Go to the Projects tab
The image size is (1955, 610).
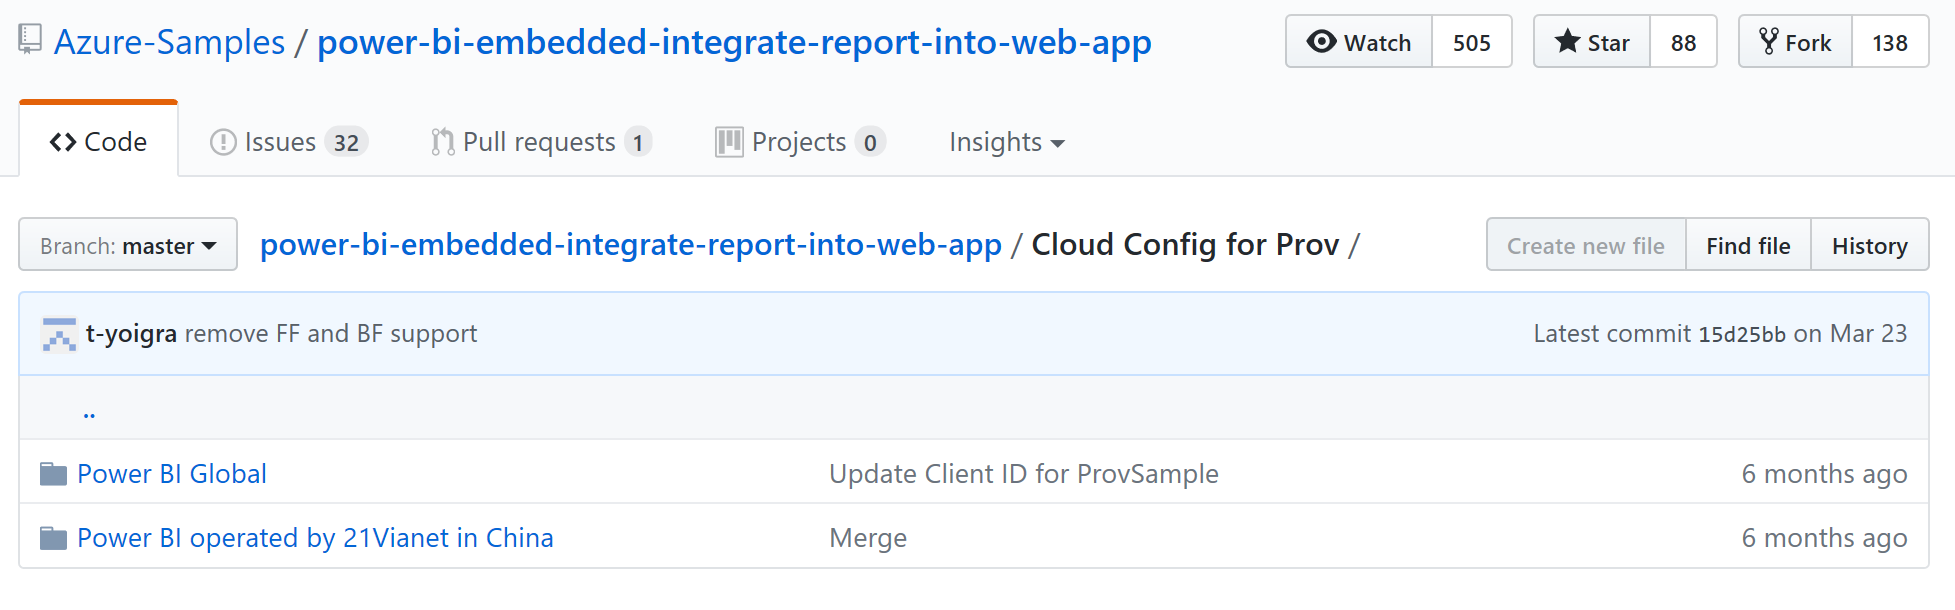point(799,142)
